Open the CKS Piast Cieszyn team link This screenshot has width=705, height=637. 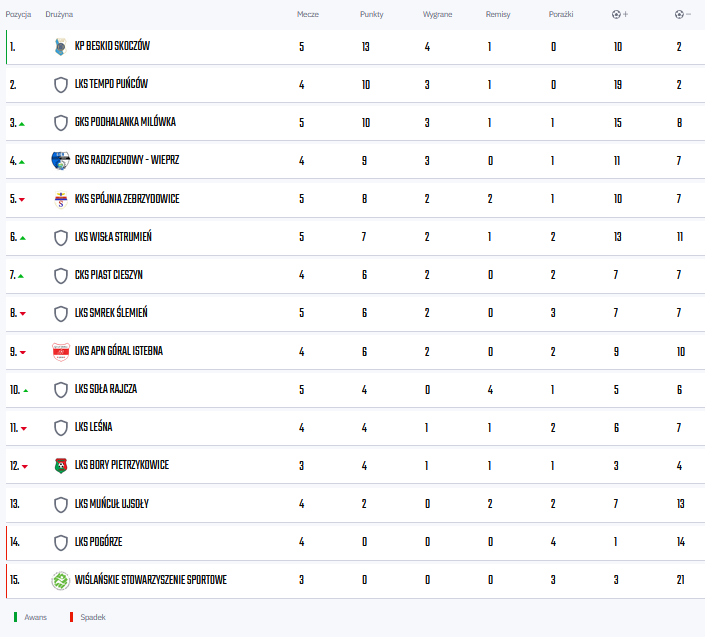pos(108,275)
